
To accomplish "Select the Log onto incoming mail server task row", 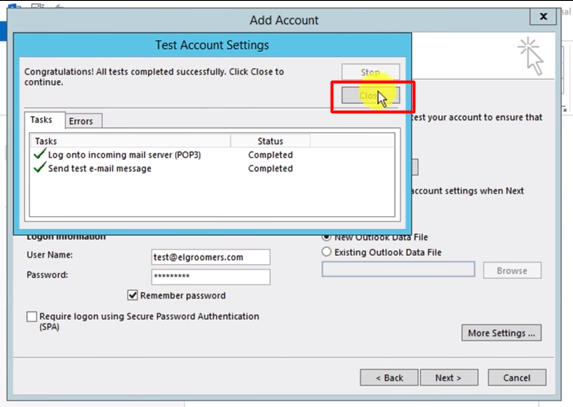I will pos(212,155).
